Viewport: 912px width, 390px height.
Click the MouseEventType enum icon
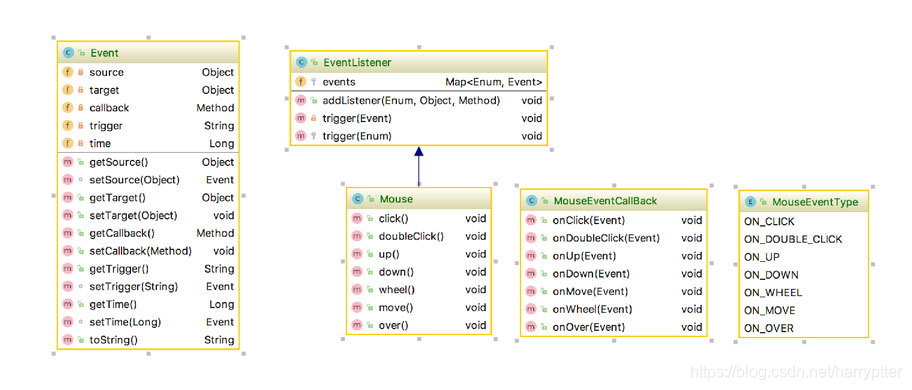click(x=750, y=202)
